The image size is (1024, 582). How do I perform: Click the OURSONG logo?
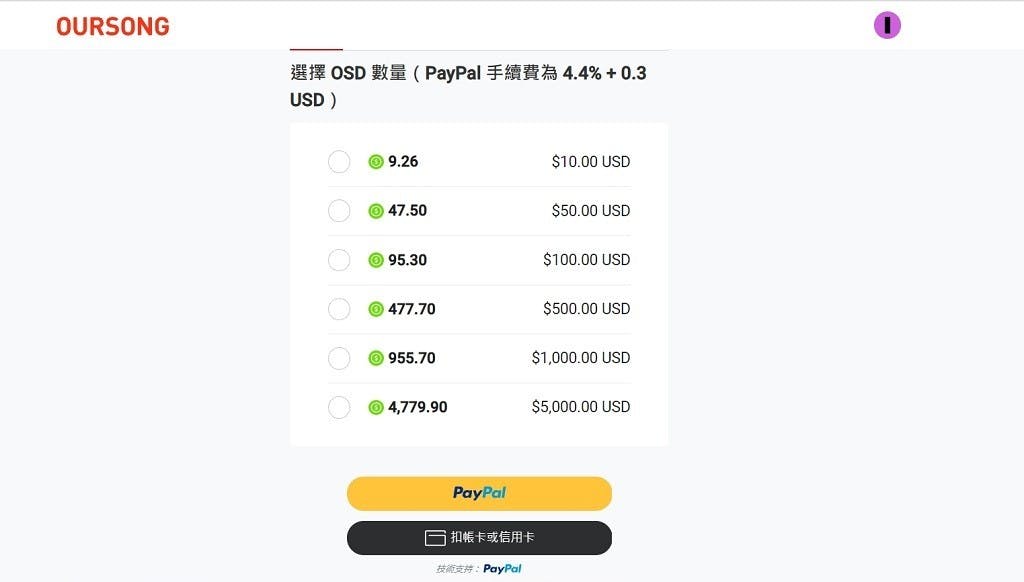coord(113,26)
